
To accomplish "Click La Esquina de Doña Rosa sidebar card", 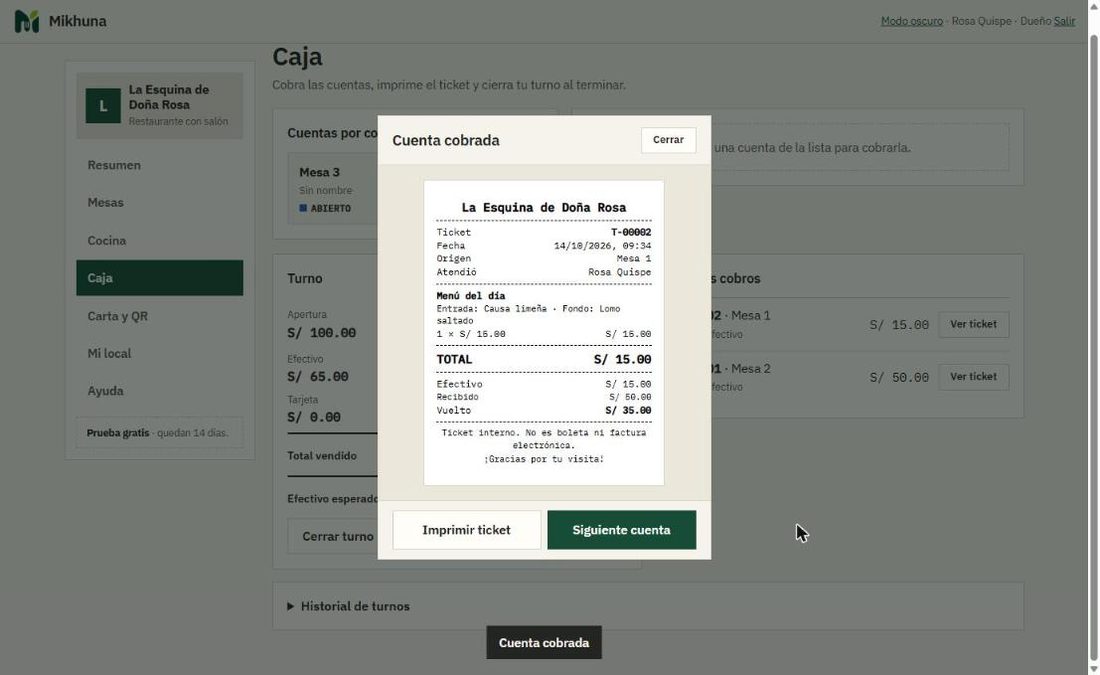I will [x=159, y=106].
